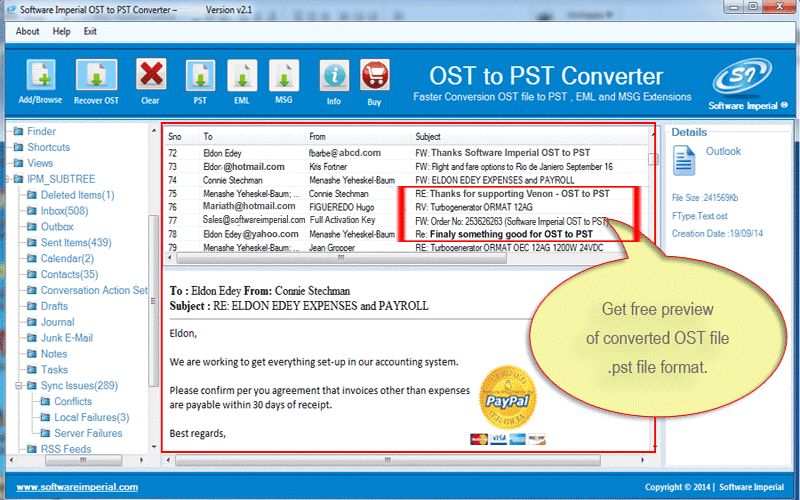Click the email list vertical scrollbar thumb
The image size is (800, 500).
click(653, 159)
